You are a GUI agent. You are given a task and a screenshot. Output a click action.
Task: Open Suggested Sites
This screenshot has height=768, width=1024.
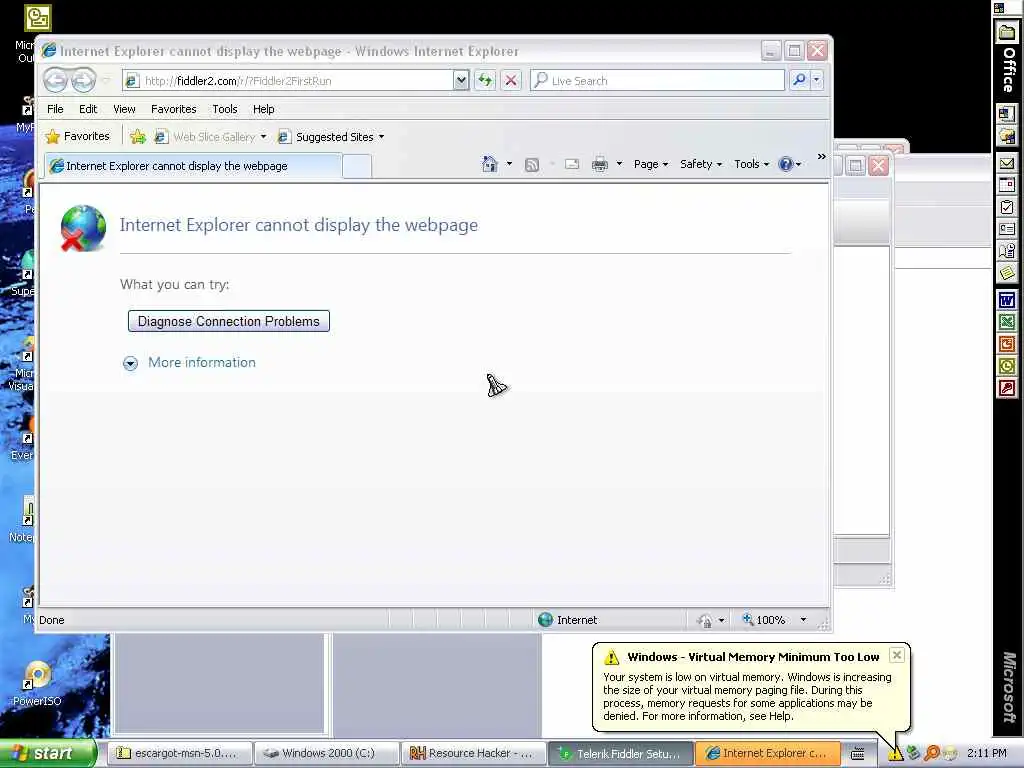(327, 136)
